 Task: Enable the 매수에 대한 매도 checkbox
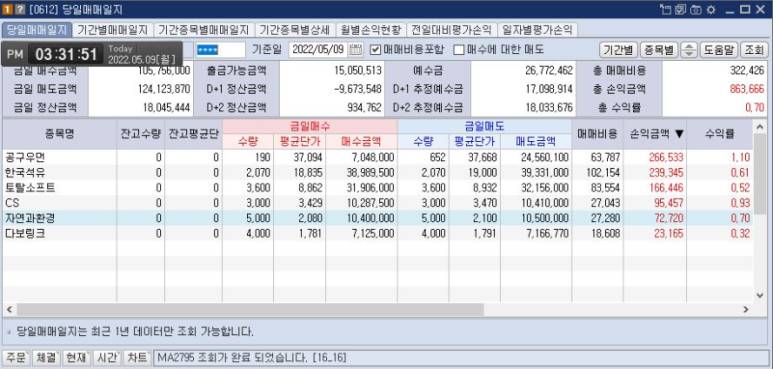459,50
